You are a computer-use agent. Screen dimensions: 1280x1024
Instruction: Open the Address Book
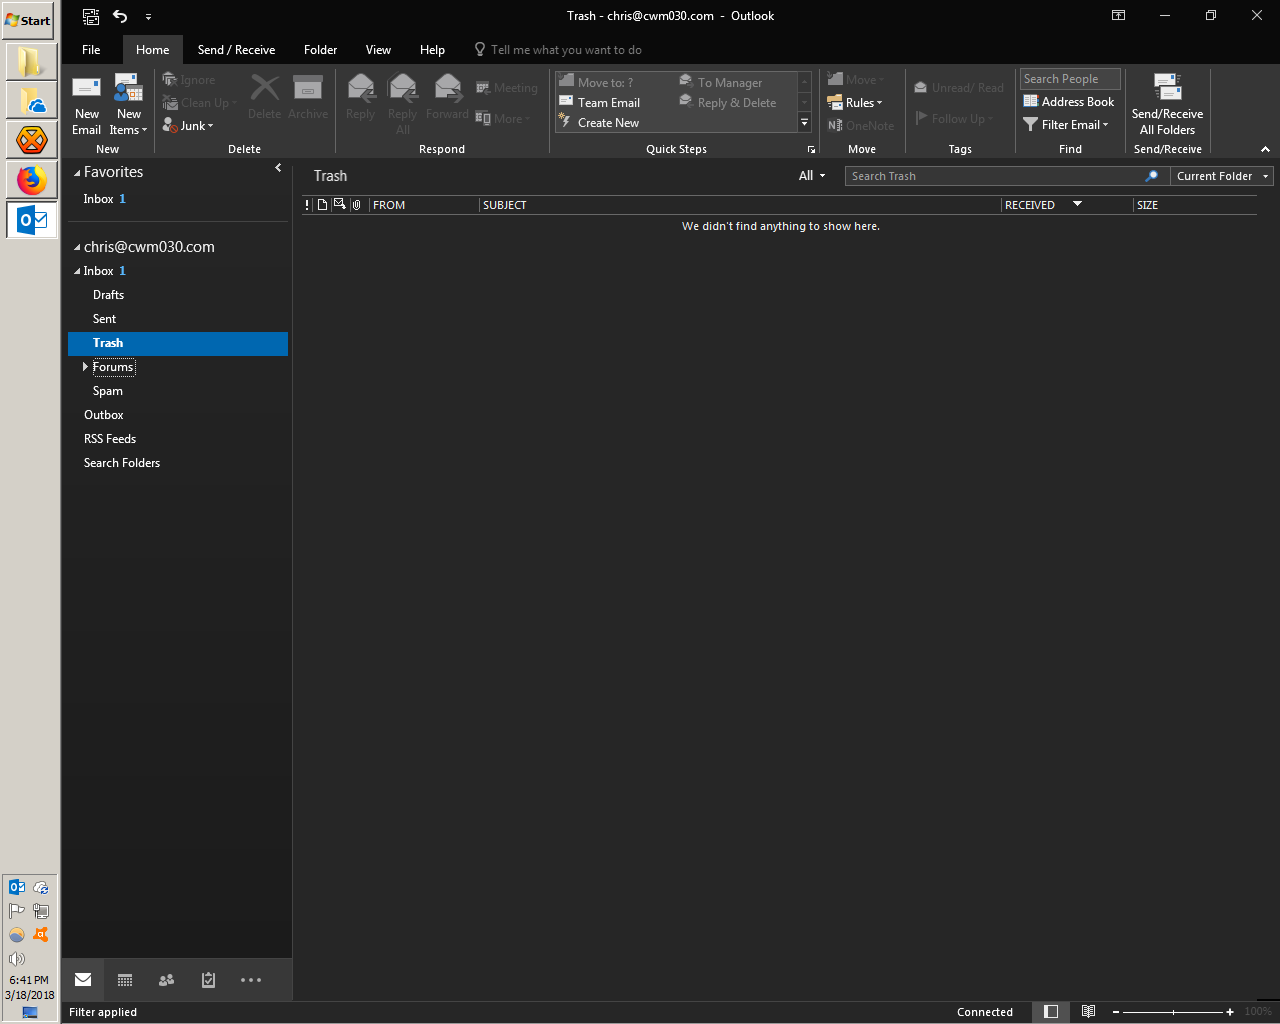(x=1069, y=102)
